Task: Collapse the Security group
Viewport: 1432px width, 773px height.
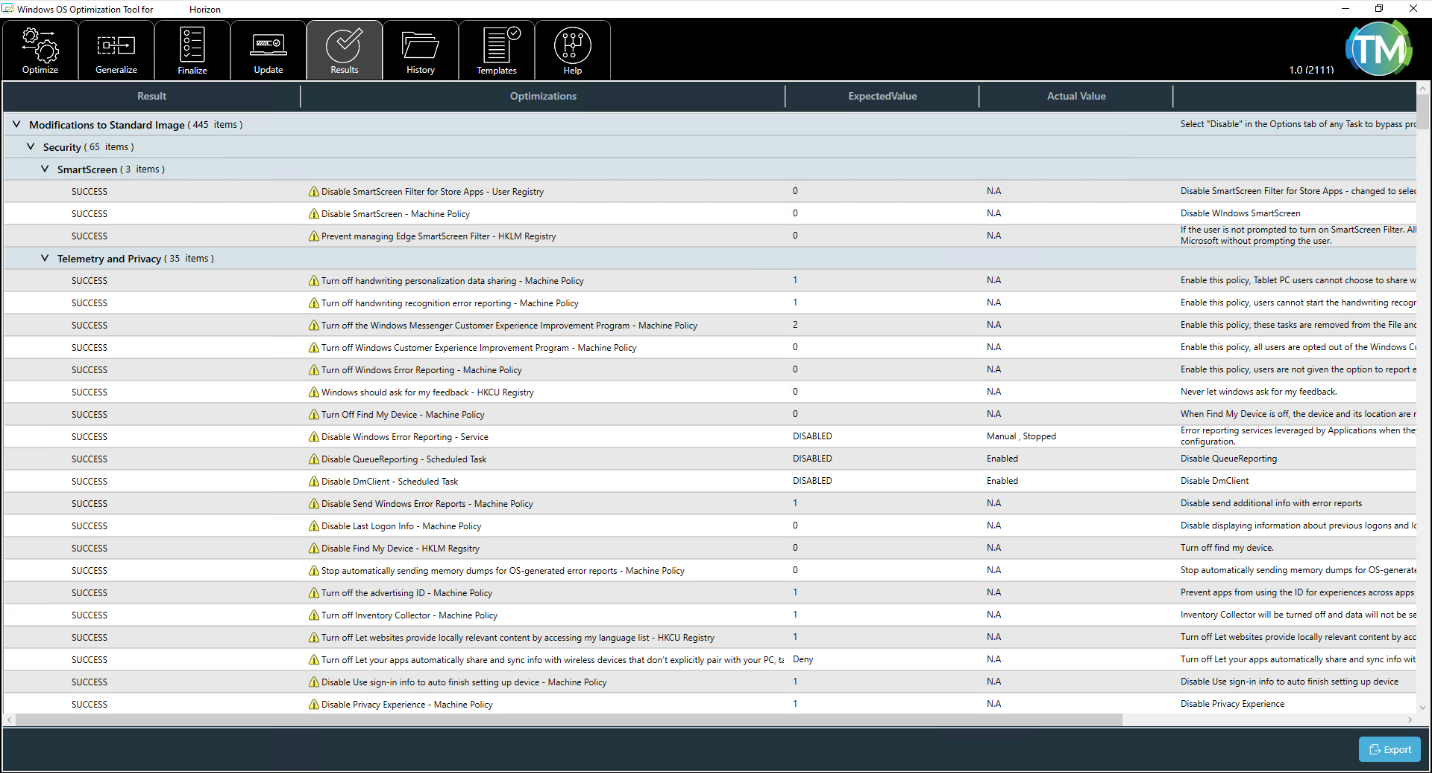Action: coord(30,147)
